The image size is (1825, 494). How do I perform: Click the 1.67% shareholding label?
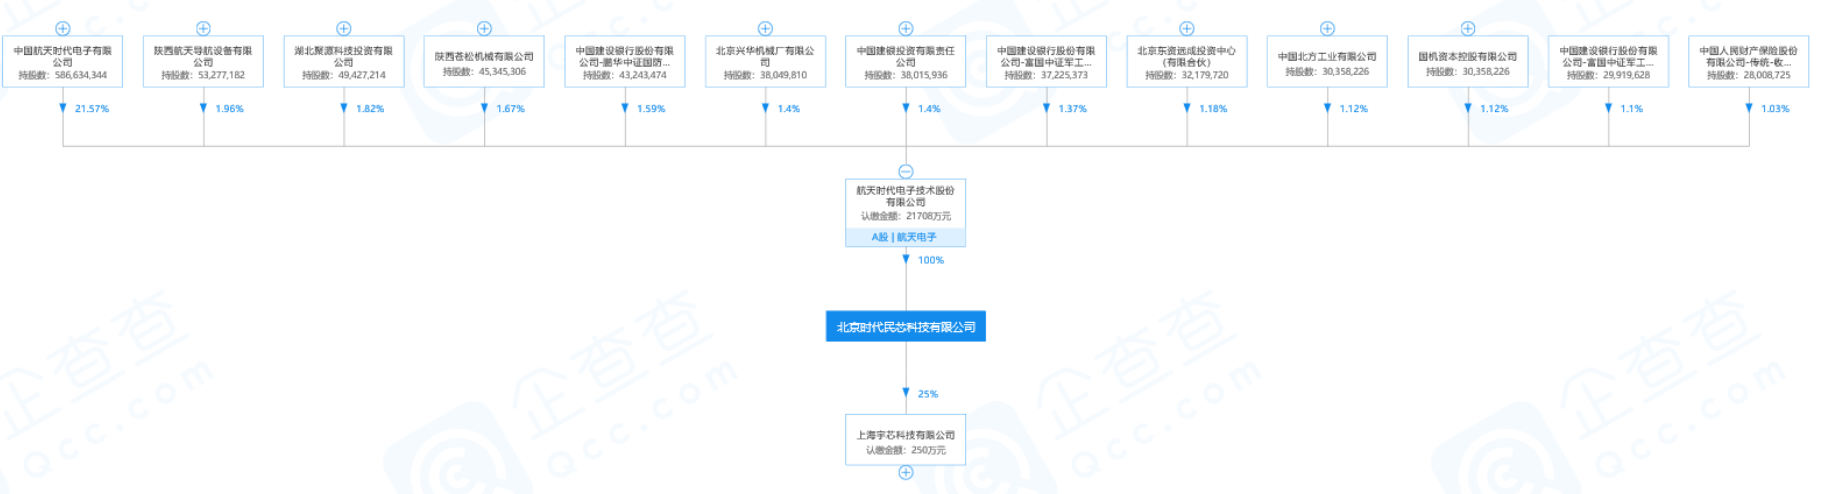tap(511, 109)
